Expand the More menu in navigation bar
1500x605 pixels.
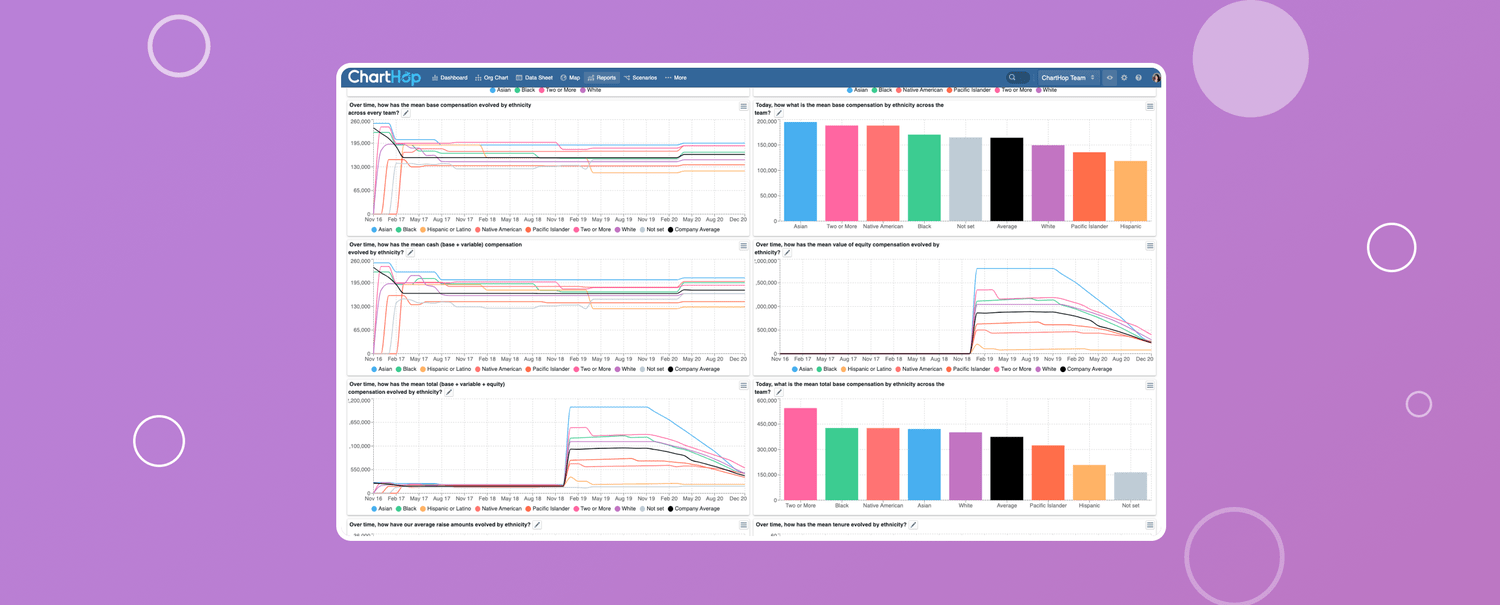tap(676, 78)
